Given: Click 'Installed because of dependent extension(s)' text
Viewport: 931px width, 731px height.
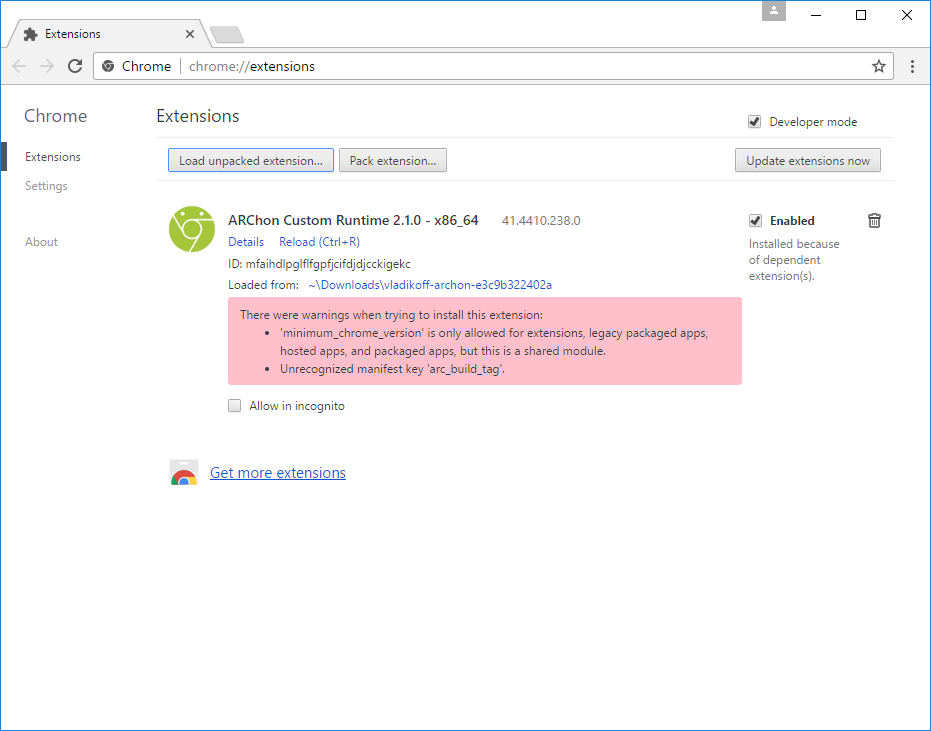Looking at the screenshot, I should [794, 260].
